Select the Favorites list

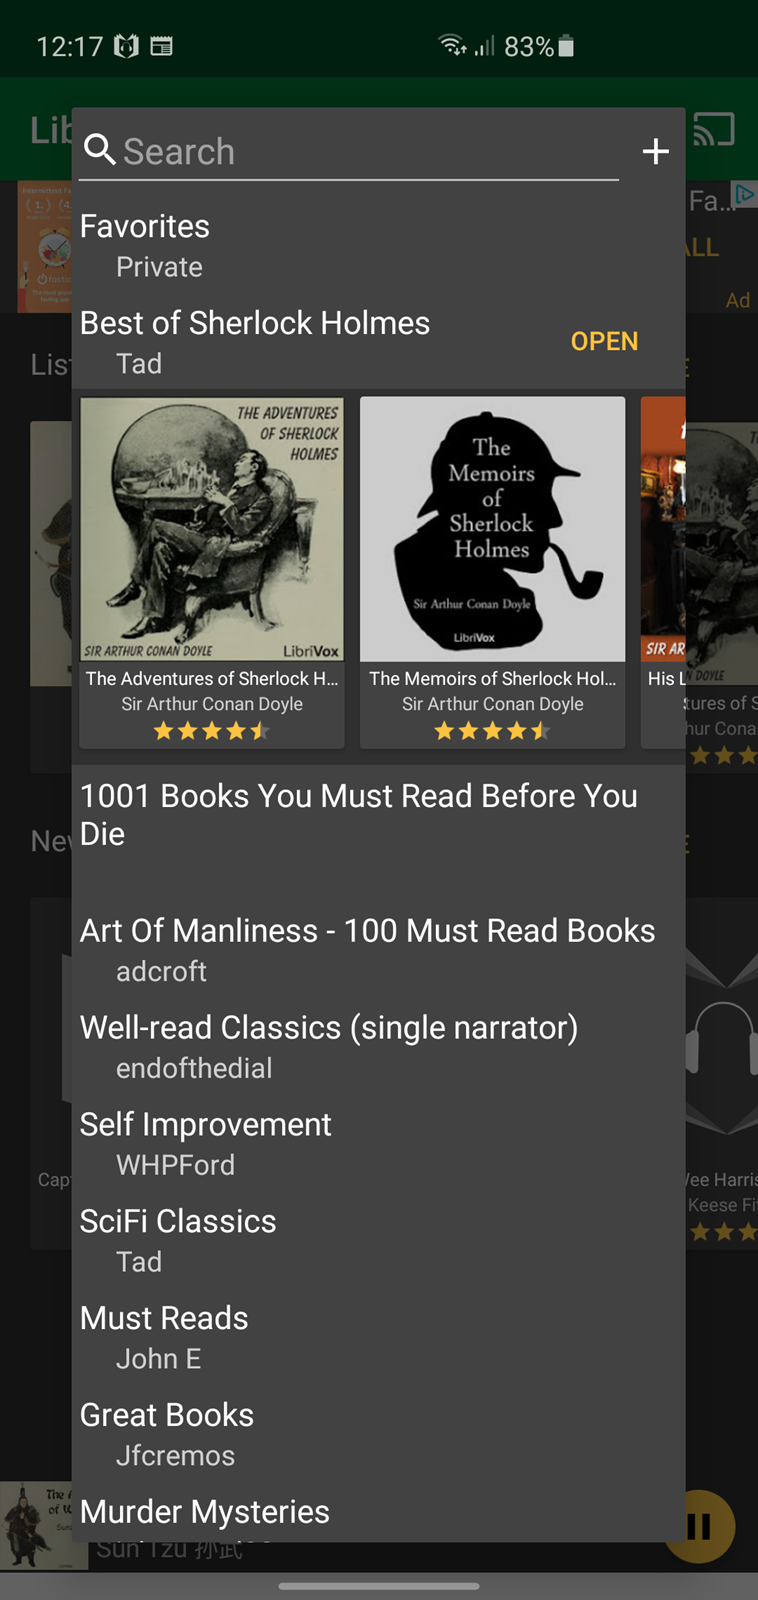pos(378,246)
